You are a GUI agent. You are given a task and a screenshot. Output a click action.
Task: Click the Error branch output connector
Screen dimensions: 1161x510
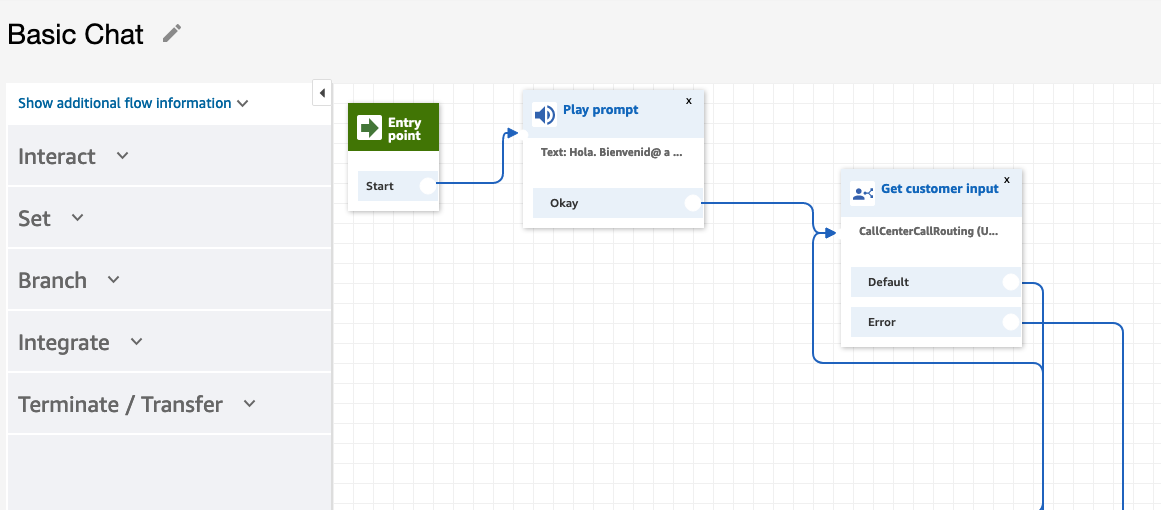1011,322
